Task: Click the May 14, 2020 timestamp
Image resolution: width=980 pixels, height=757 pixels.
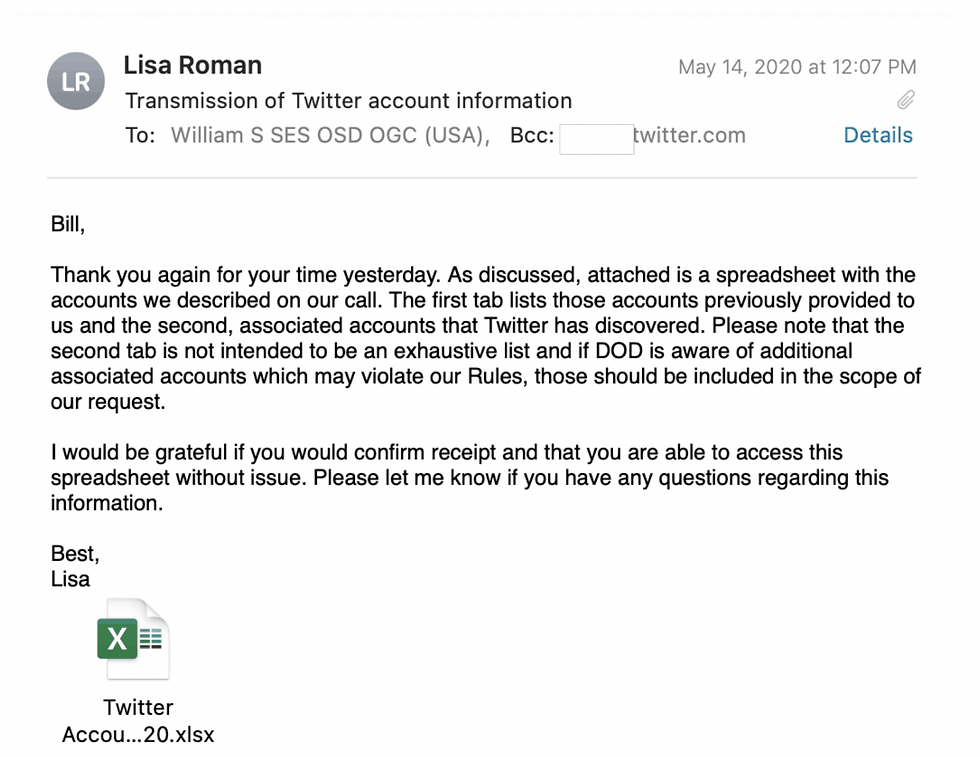Action: [x=796, y=68]
